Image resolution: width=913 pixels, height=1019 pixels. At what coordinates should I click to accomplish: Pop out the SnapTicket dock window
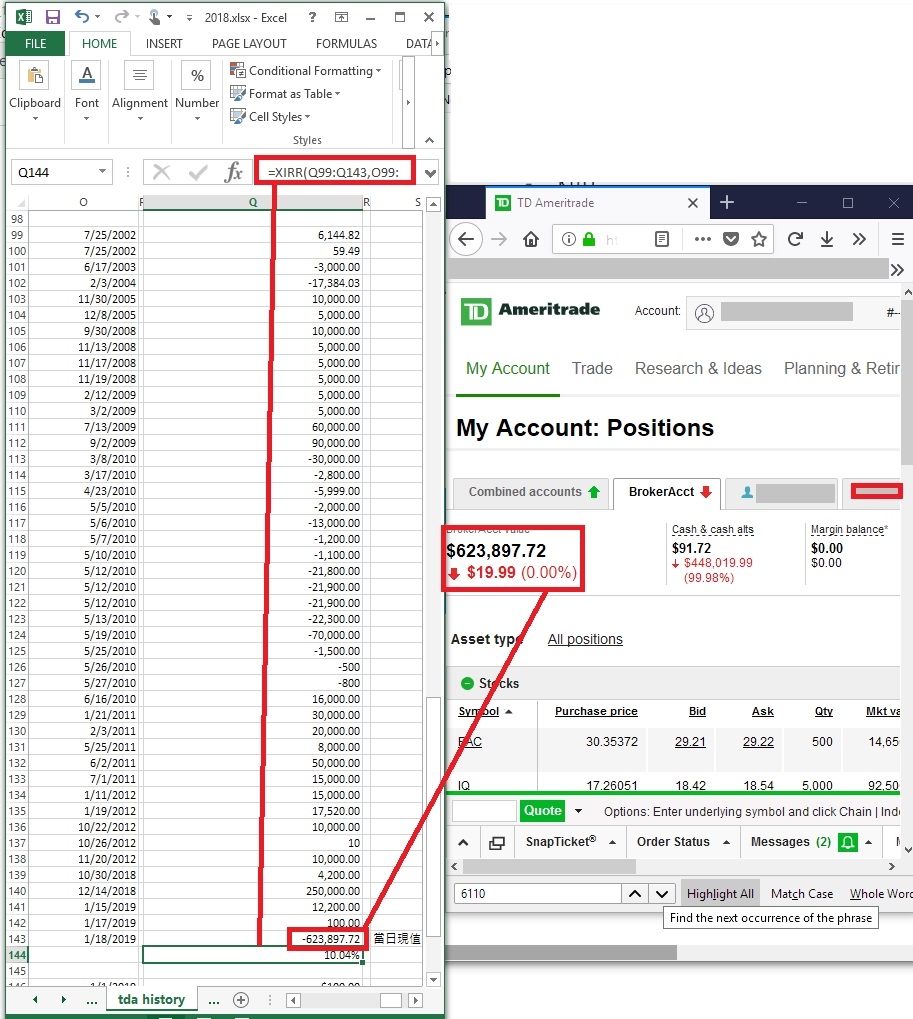pos(496,842)
